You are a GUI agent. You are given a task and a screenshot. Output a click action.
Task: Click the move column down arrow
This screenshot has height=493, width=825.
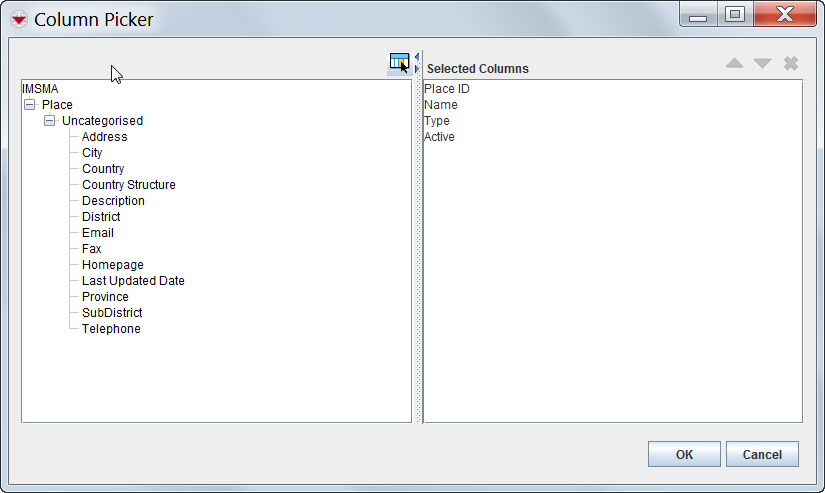coord(762,63)
